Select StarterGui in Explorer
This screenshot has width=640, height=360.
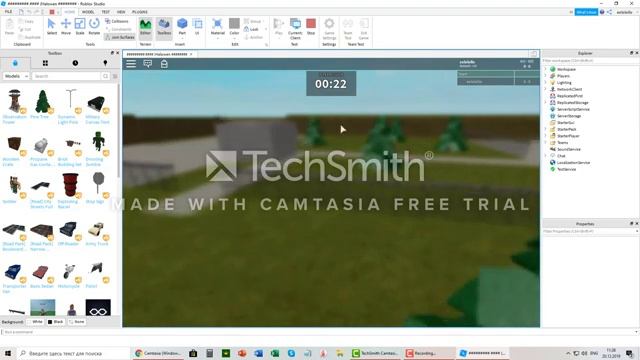tap(566, 122)
